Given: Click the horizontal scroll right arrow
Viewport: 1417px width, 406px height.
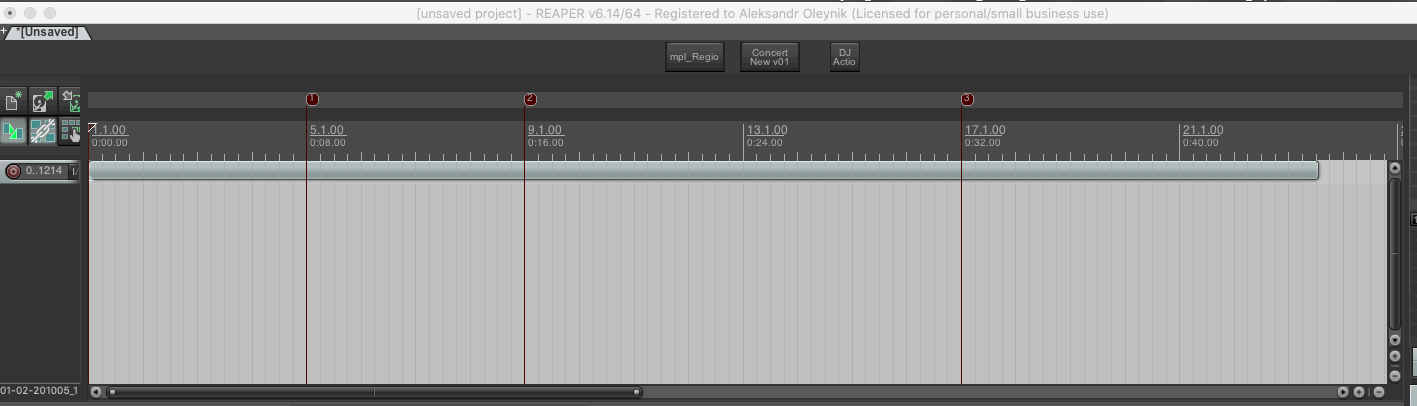Looking at the screenshot, I should 1345,392.
